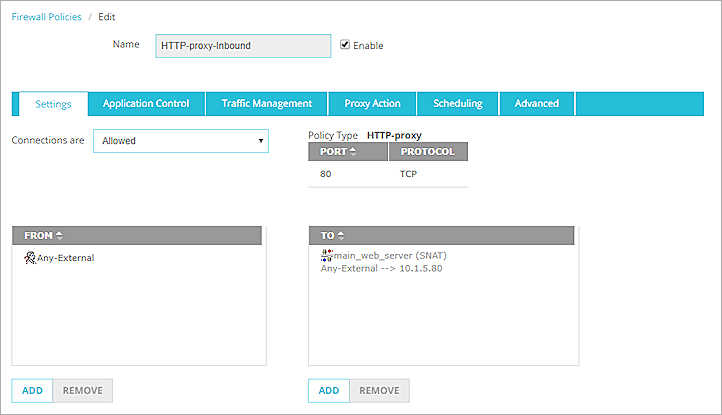Click REMOVE button under FROM list
722x415 pixels.
83,390
